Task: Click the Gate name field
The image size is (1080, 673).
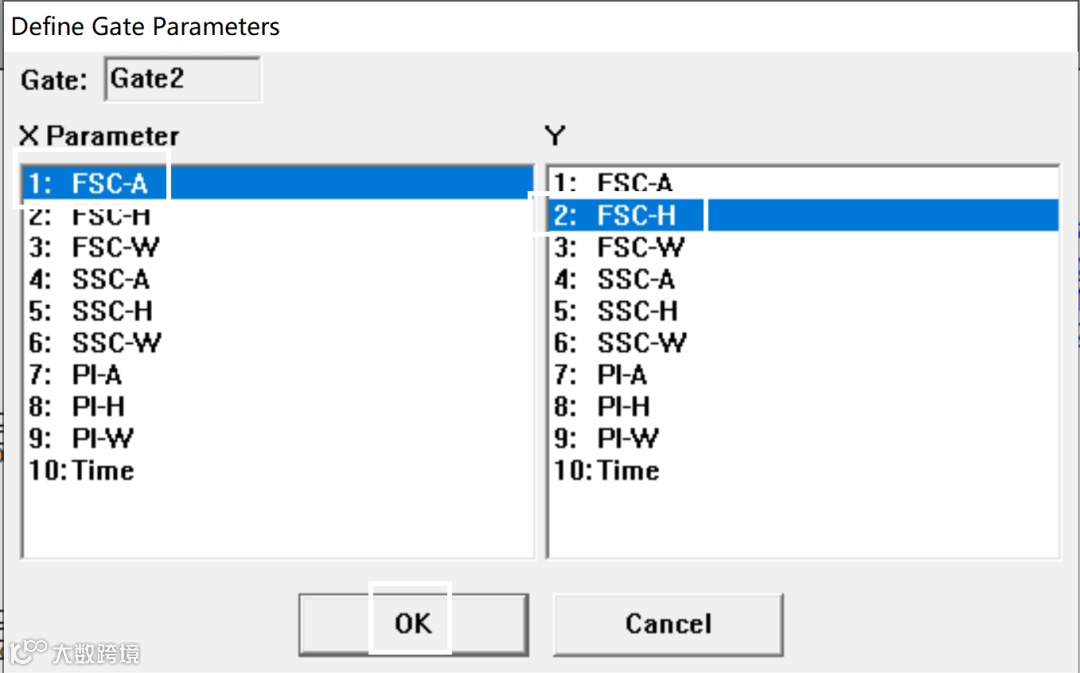Action: tap(181, 80)
